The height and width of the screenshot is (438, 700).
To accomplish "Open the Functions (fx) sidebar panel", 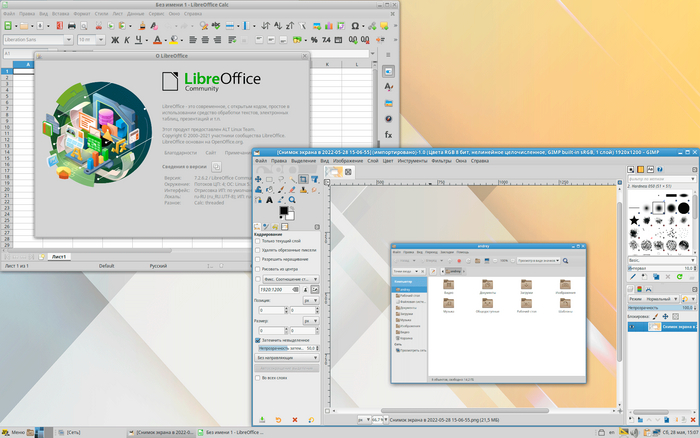I will [389, 134].
